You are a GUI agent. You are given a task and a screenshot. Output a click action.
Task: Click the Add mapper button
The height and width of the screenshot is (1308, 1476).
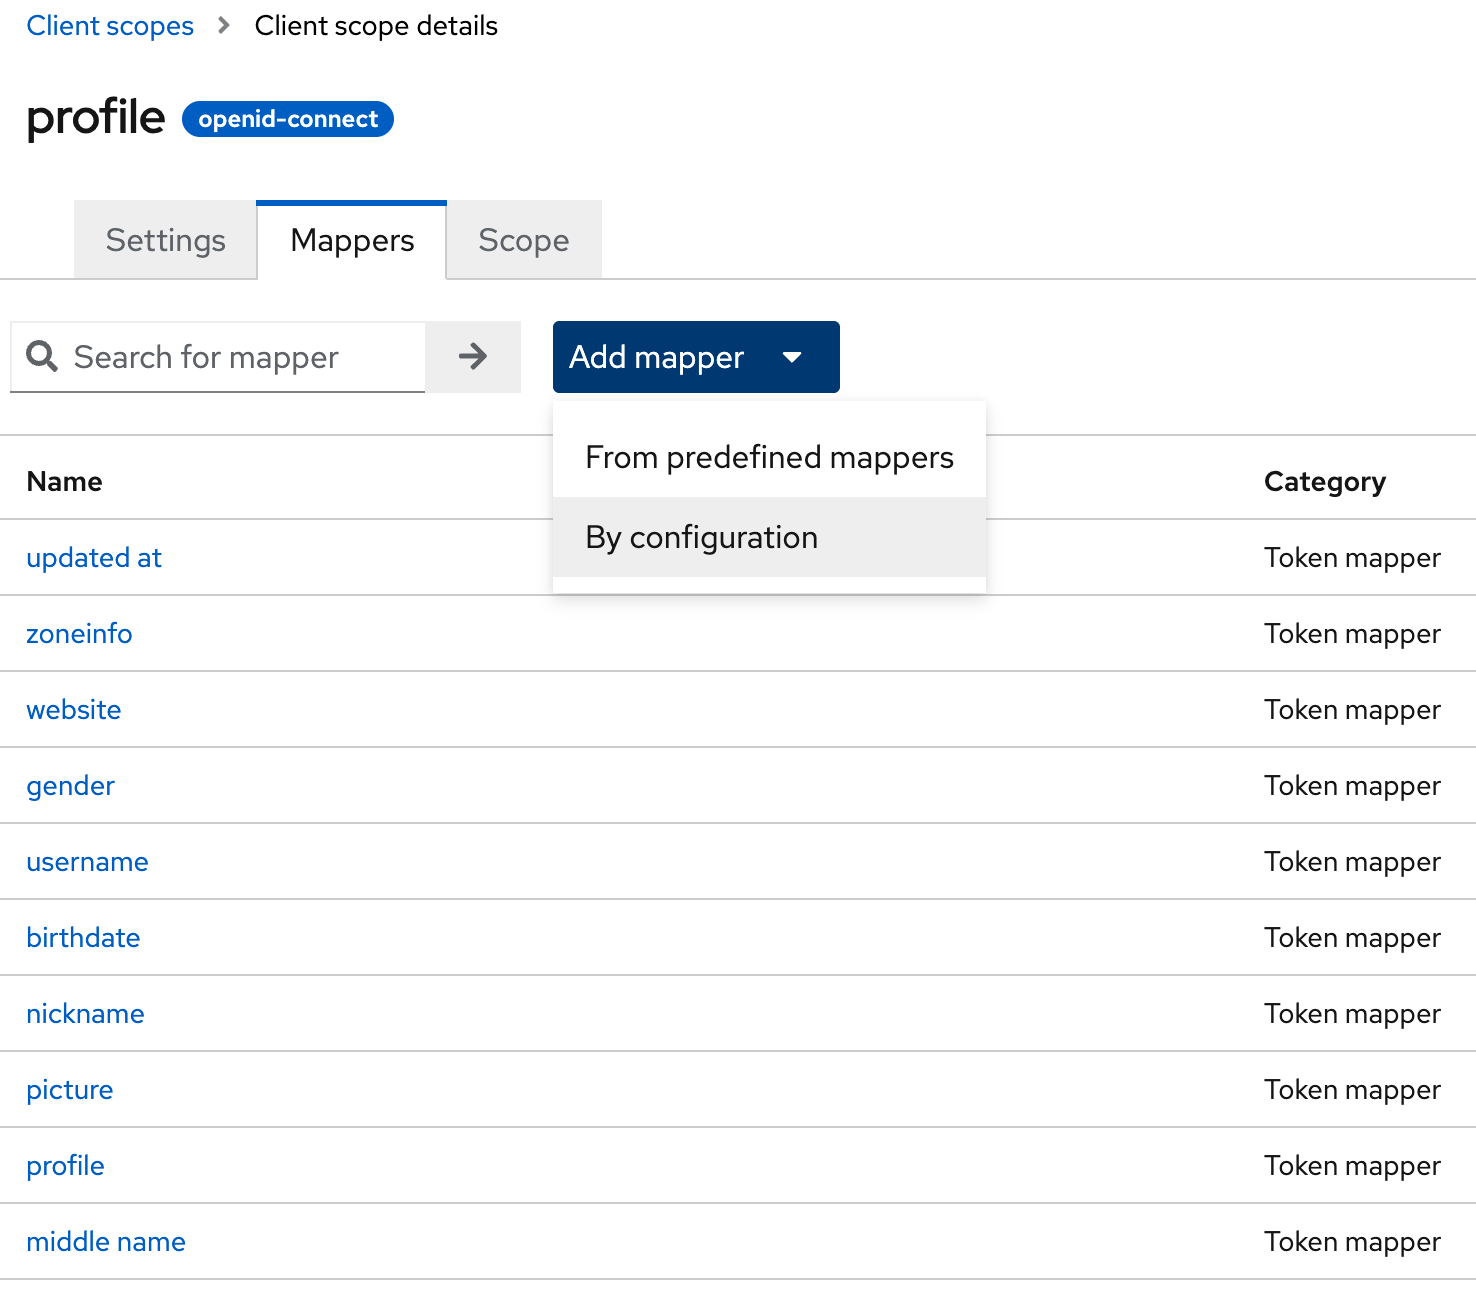[657, 357]
